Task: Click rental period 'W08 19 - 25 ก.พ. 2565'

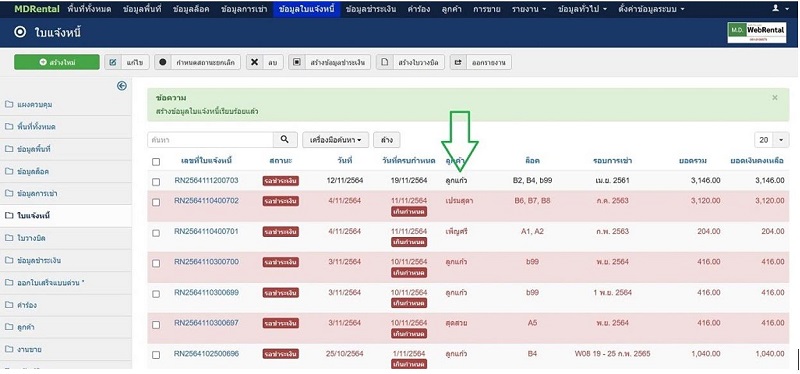Action: click(612, 354)
